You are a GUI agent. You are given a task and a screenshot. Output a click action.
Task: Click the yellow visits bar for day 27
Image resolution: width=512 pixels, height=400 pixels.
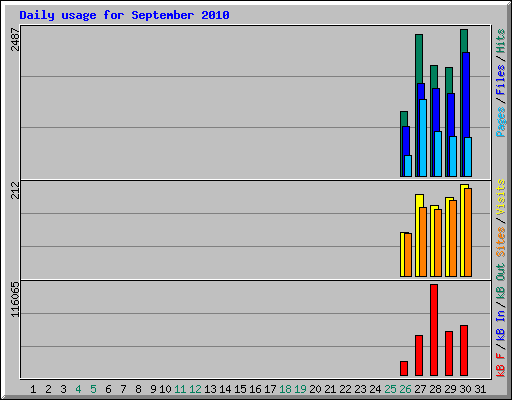418,235
